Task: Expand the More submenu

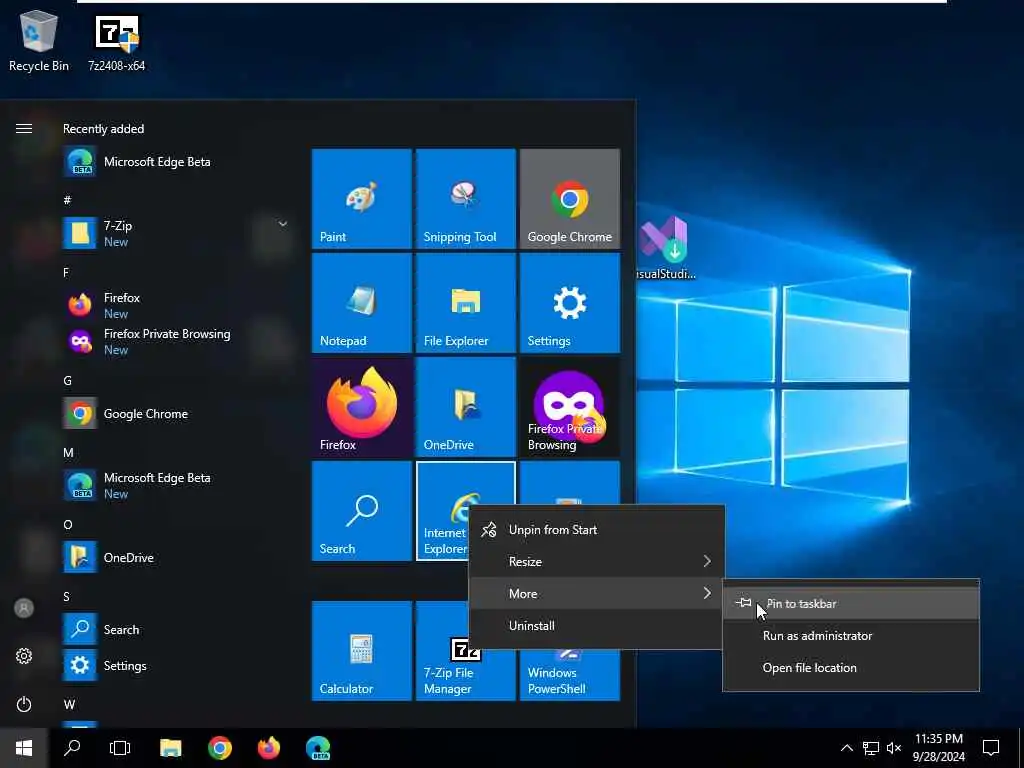Action: point(596,594)
